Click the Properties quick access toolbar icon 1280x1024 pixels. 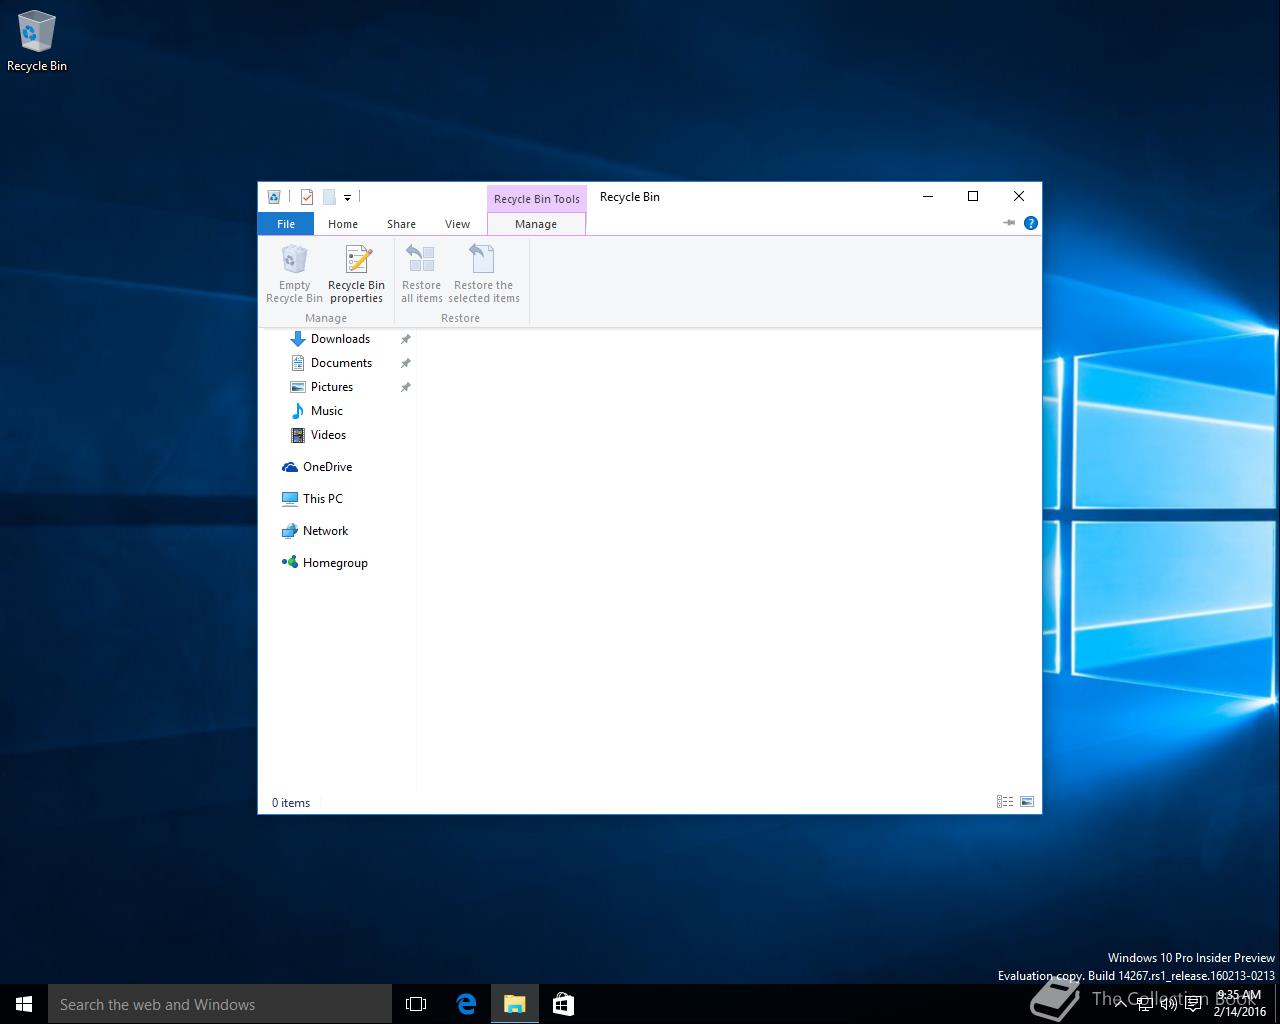pyautogui.click(x=307, y=197)
